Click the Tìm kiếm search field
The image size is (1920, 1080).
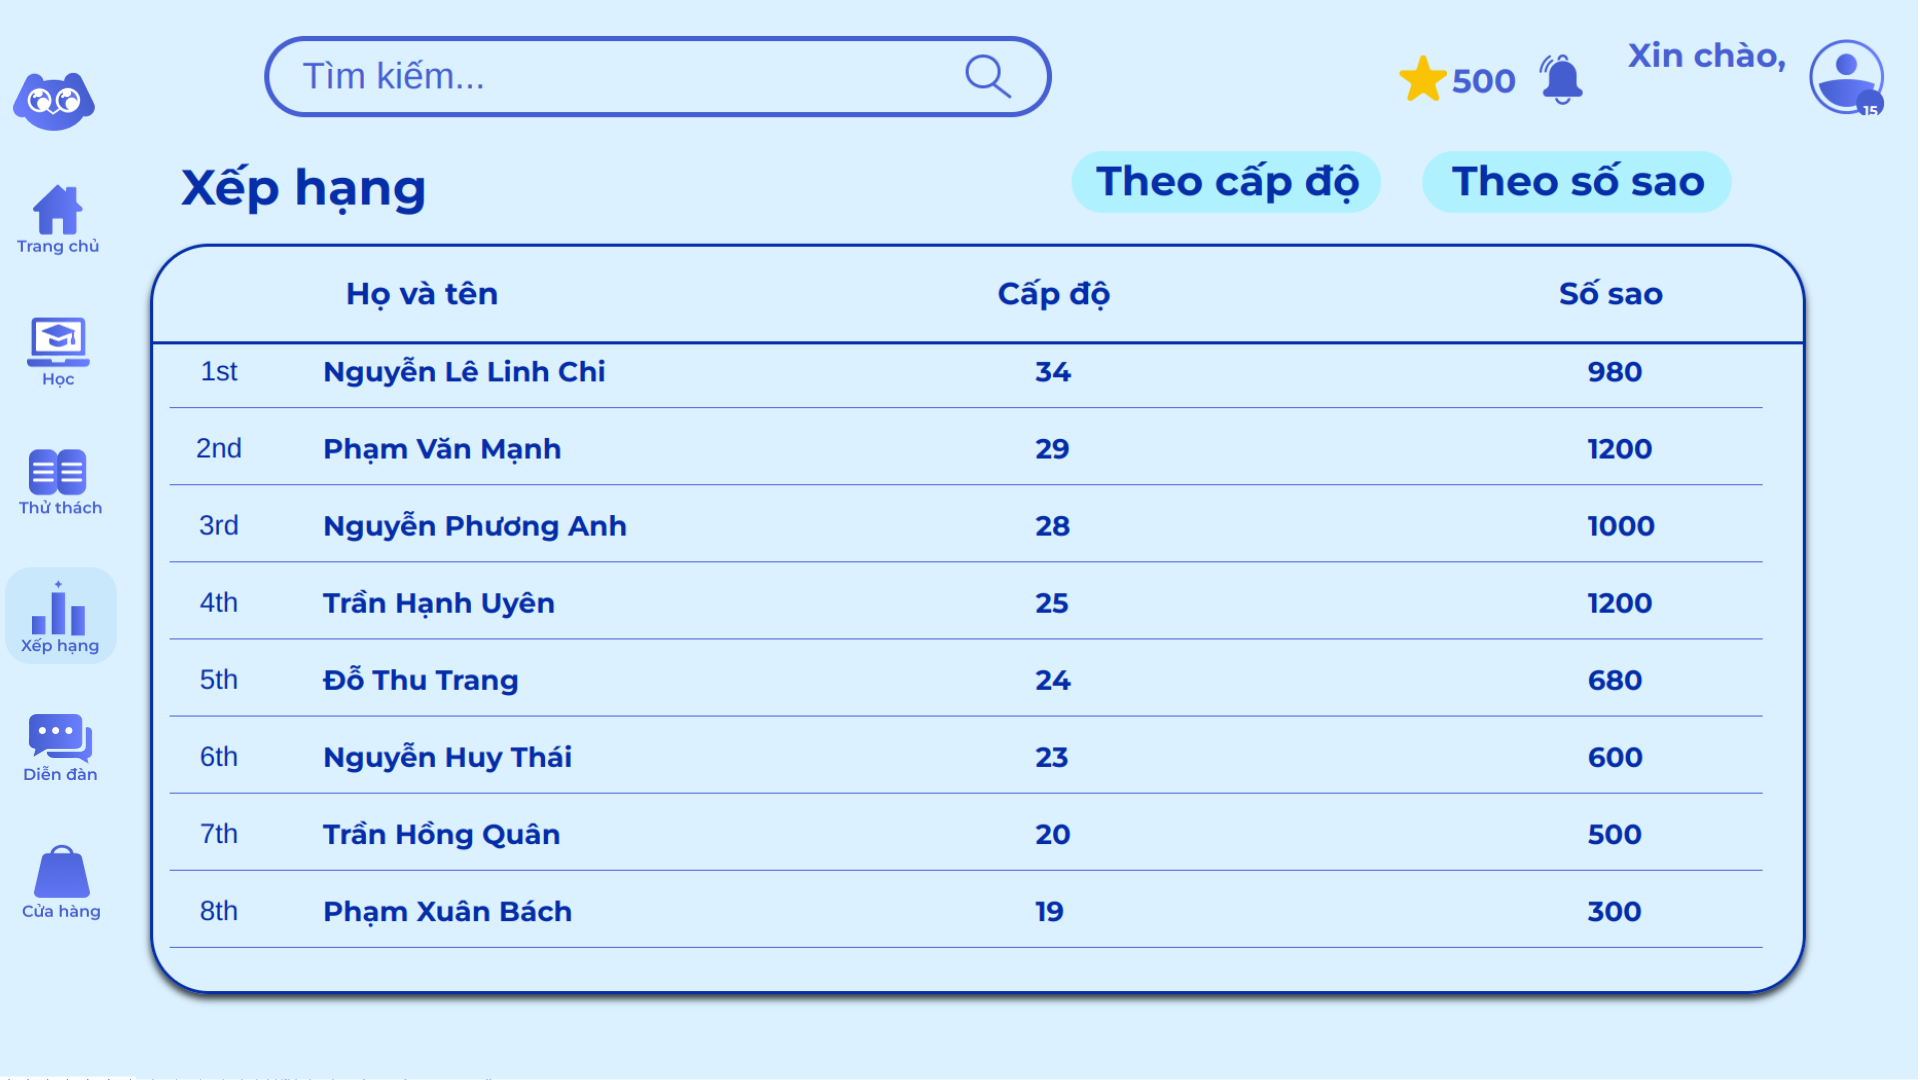click(x=620, y=76)
